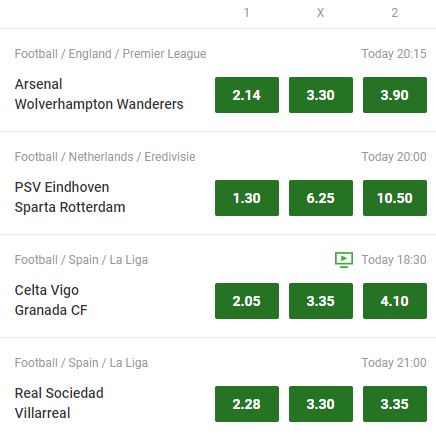Pick draw odds 3.35 for Celta Vigo match
This screenshot has width=436, height=440.
point(321,301)
